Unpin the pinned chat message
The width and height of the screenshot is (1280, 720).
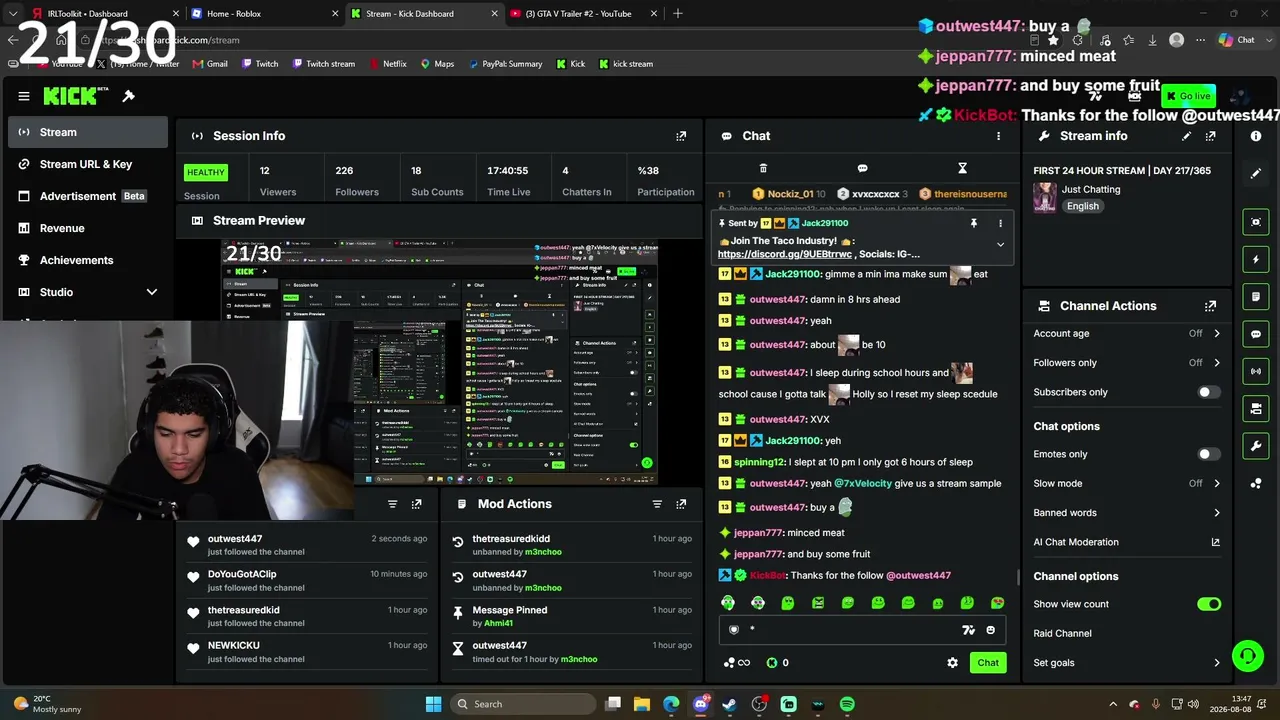pos(973,223)
